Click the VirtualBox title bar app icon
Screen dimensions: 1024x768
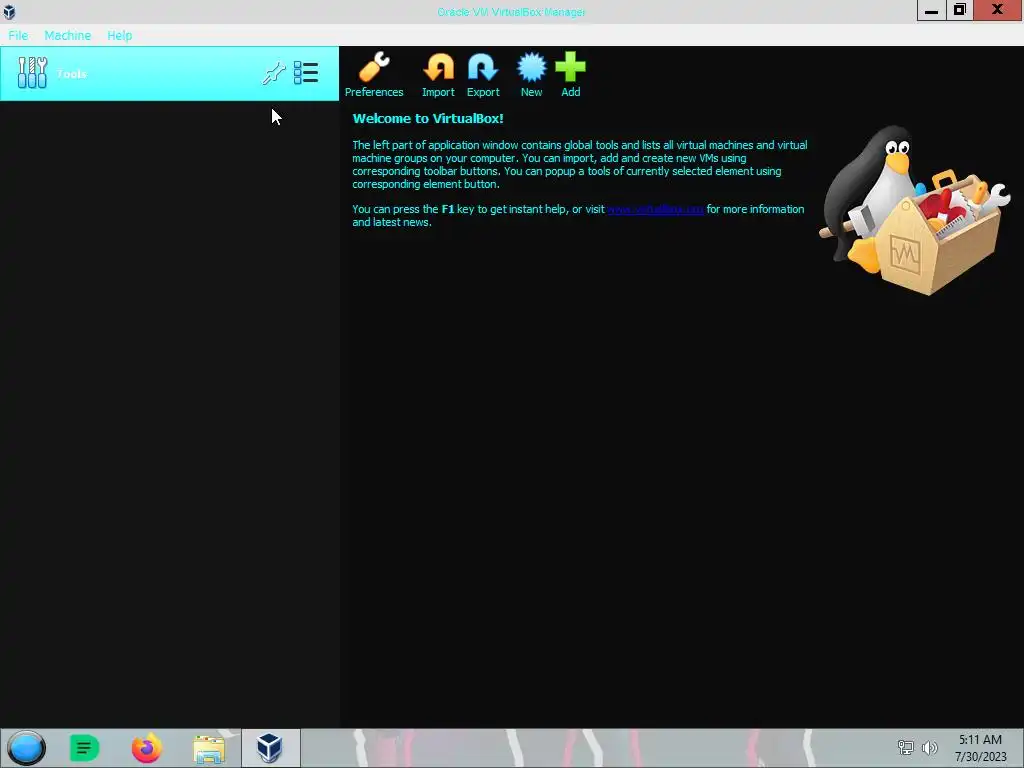9,12
